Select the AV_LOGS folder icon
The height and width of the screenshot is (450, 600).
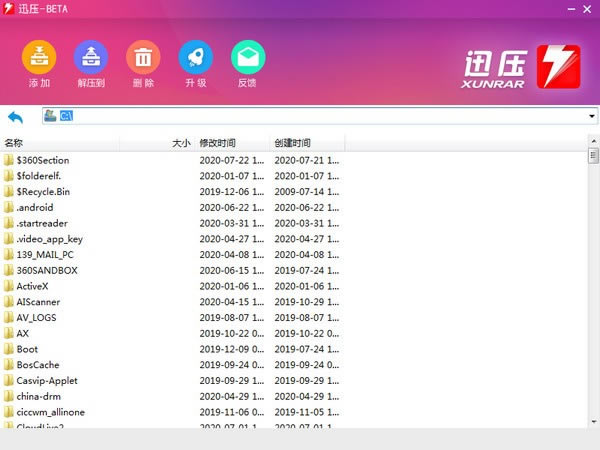point(8,317)
